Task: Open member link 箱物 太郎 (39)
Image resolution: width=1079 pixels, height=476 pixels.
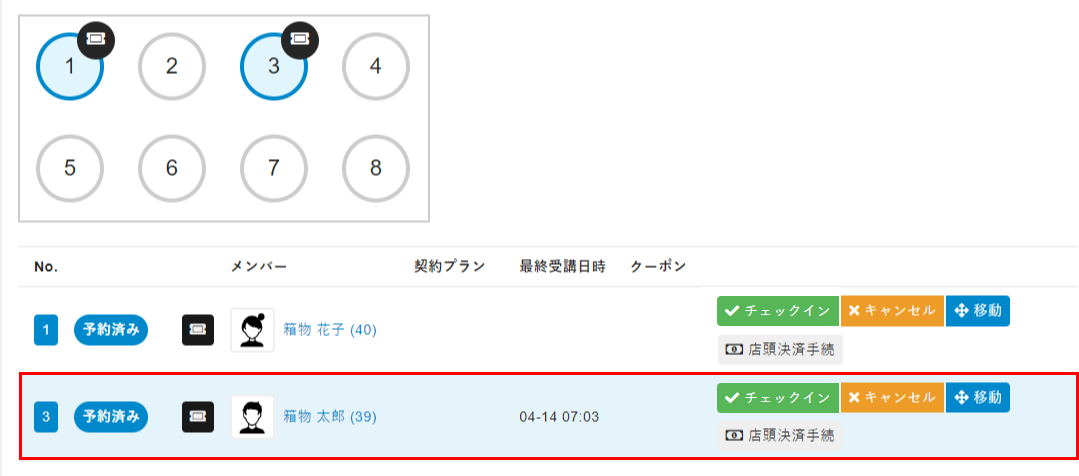Action: (329, 416)
